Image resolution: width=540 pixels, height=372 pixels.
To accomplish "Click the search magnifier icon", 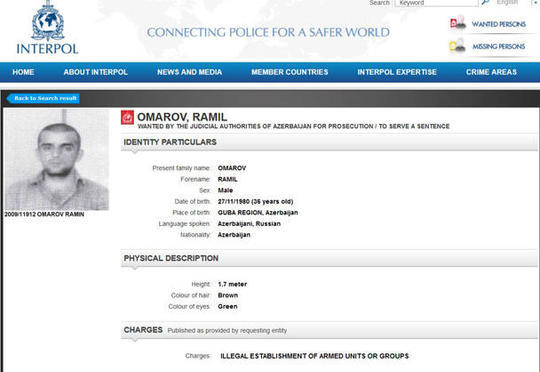I will (485, 3).
